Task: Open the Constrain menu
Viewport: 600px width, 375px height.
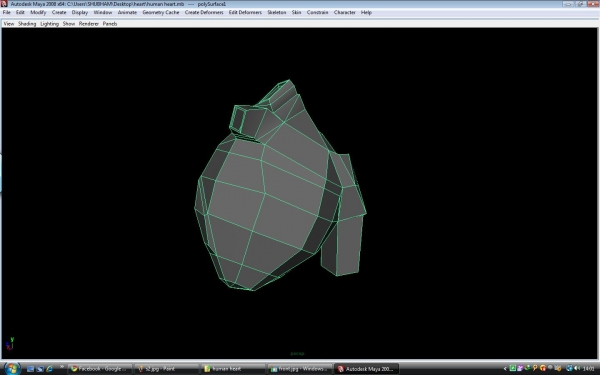Action: point(317,12)
